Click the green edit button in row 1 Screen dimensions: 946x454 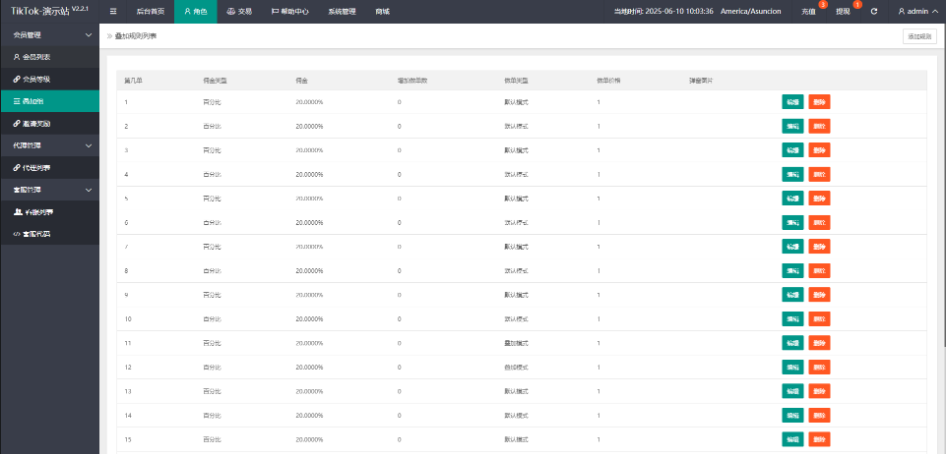(793, 102)
